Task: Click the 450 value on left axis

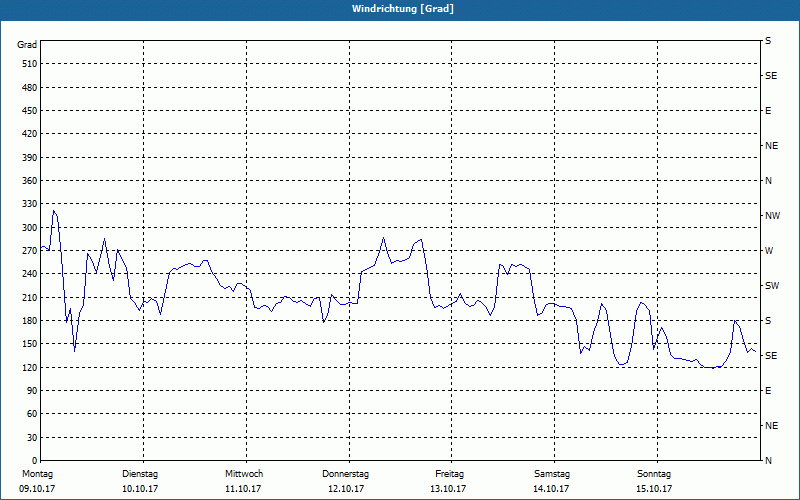Action: pyautogui.click(x=29, y=111)
